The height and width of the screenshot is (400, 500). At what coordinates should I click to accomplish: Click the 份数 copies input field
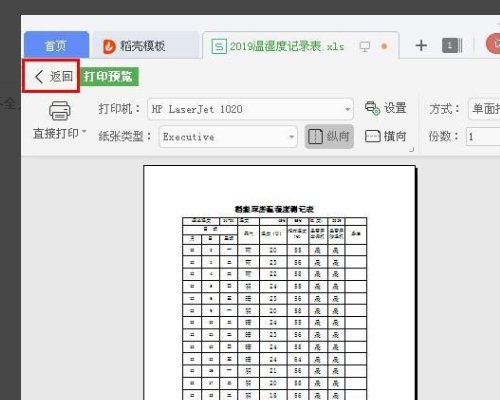tap(483, 137)
